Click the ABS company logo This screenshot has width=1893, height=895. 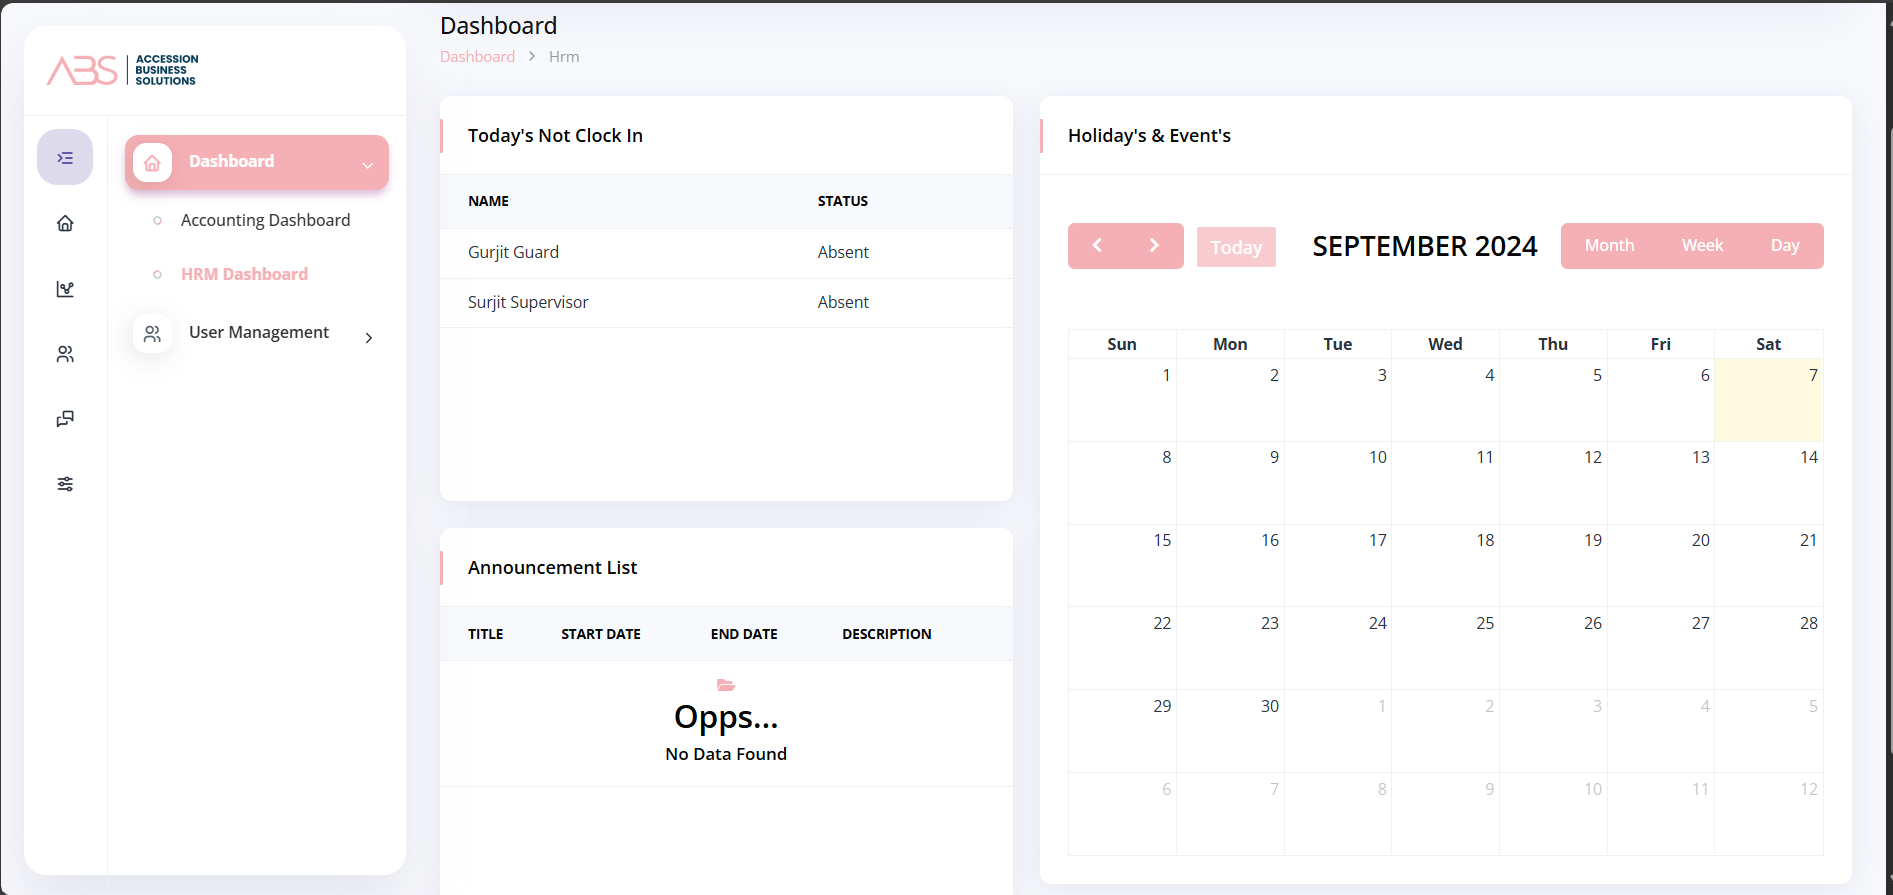pyautogui.click(x=122, y=70)
